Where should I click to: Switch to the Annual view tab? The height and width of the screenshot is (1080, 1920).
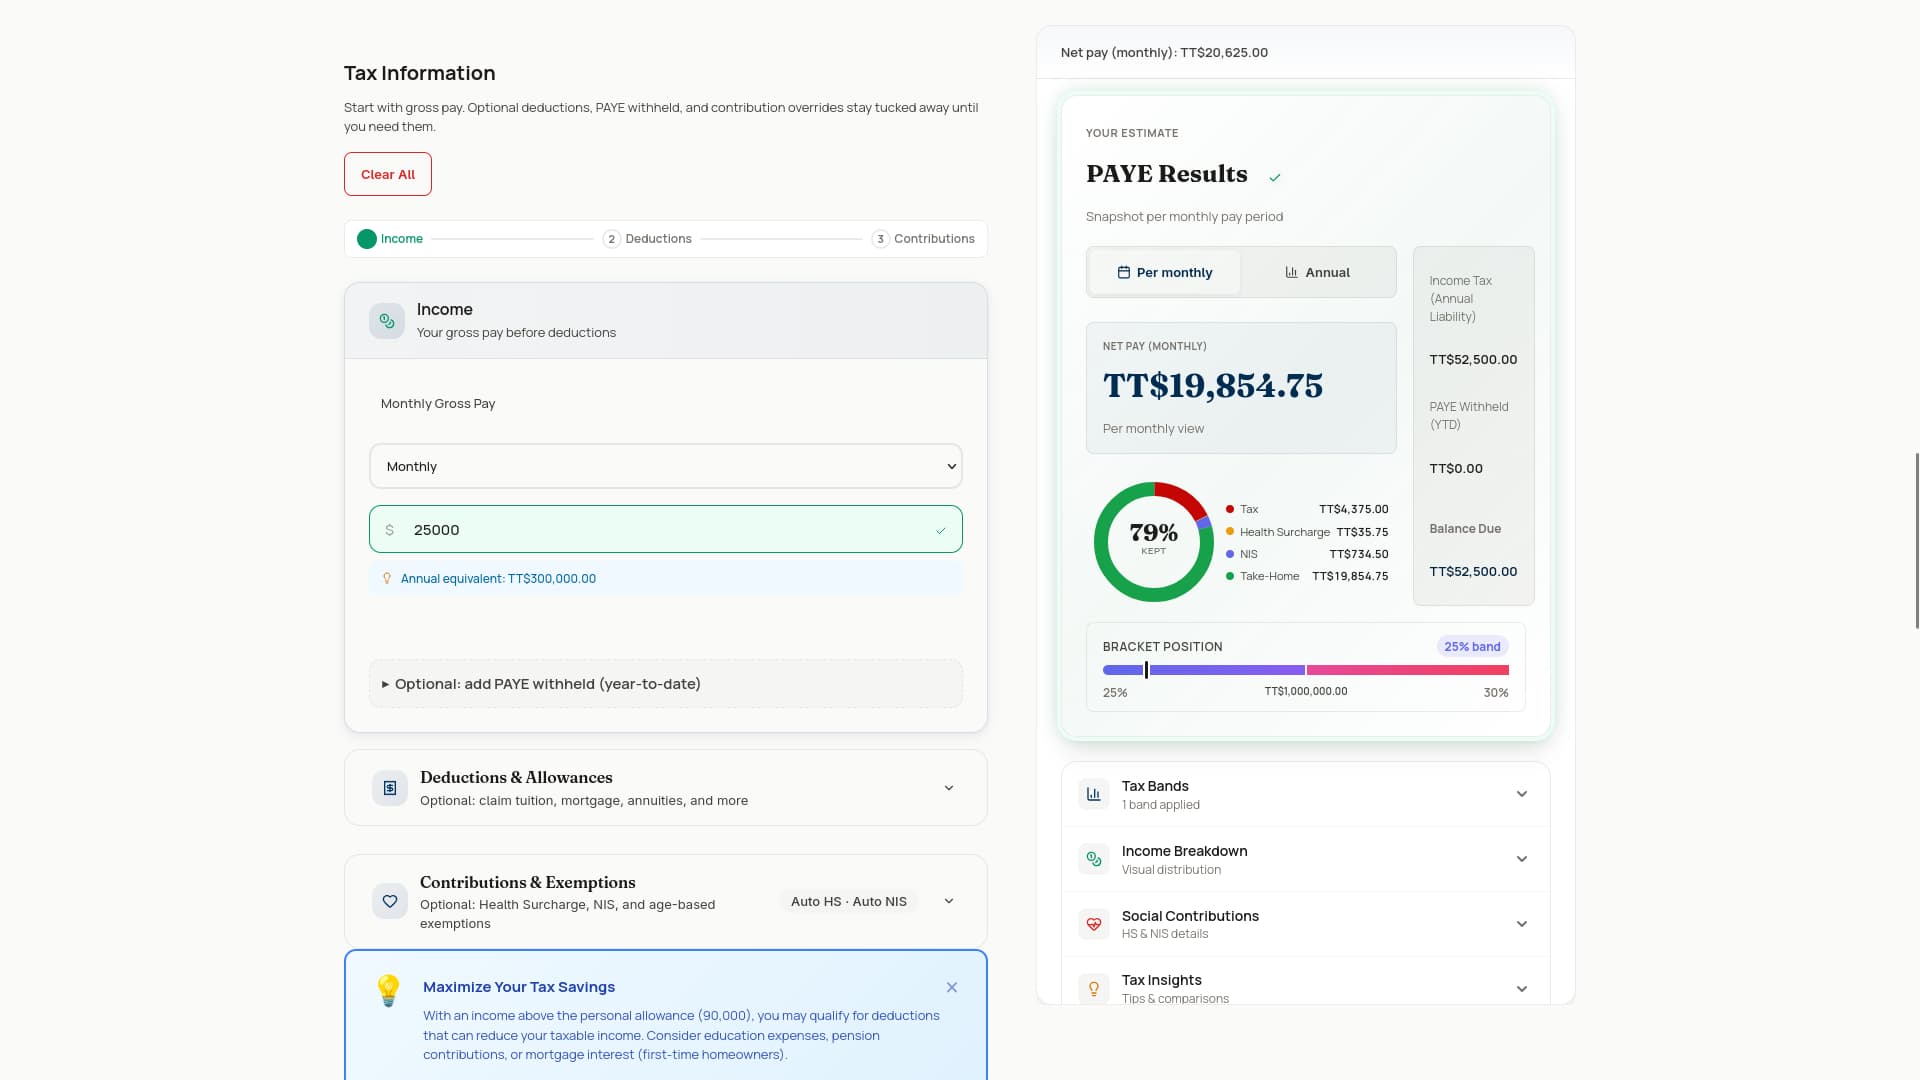[x=1318, y=272]
